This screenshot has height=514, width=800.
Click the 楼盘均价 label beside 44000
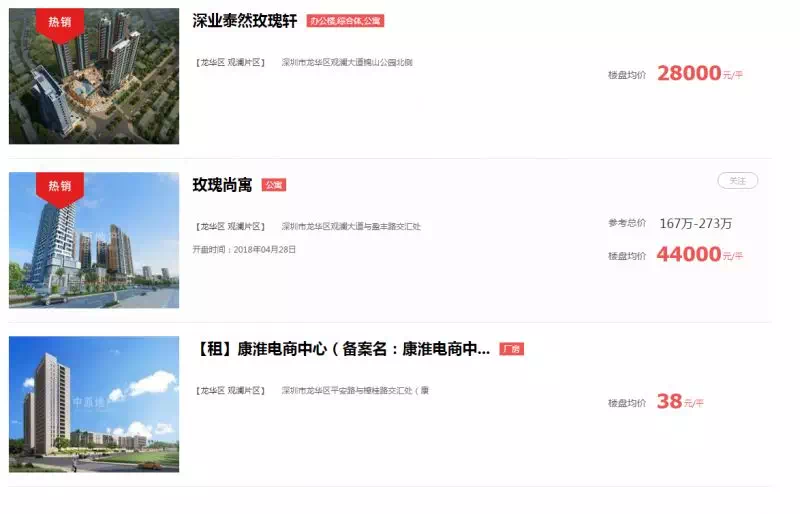pyautogui.click(x=627, y=256)
